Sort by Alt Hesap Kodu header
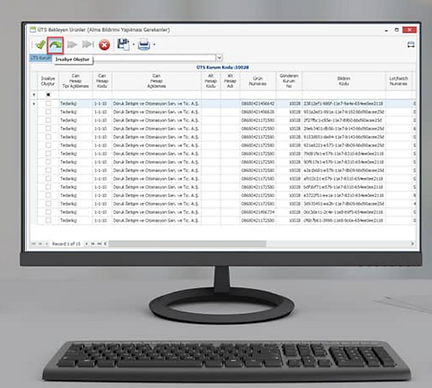 [211, 81]
